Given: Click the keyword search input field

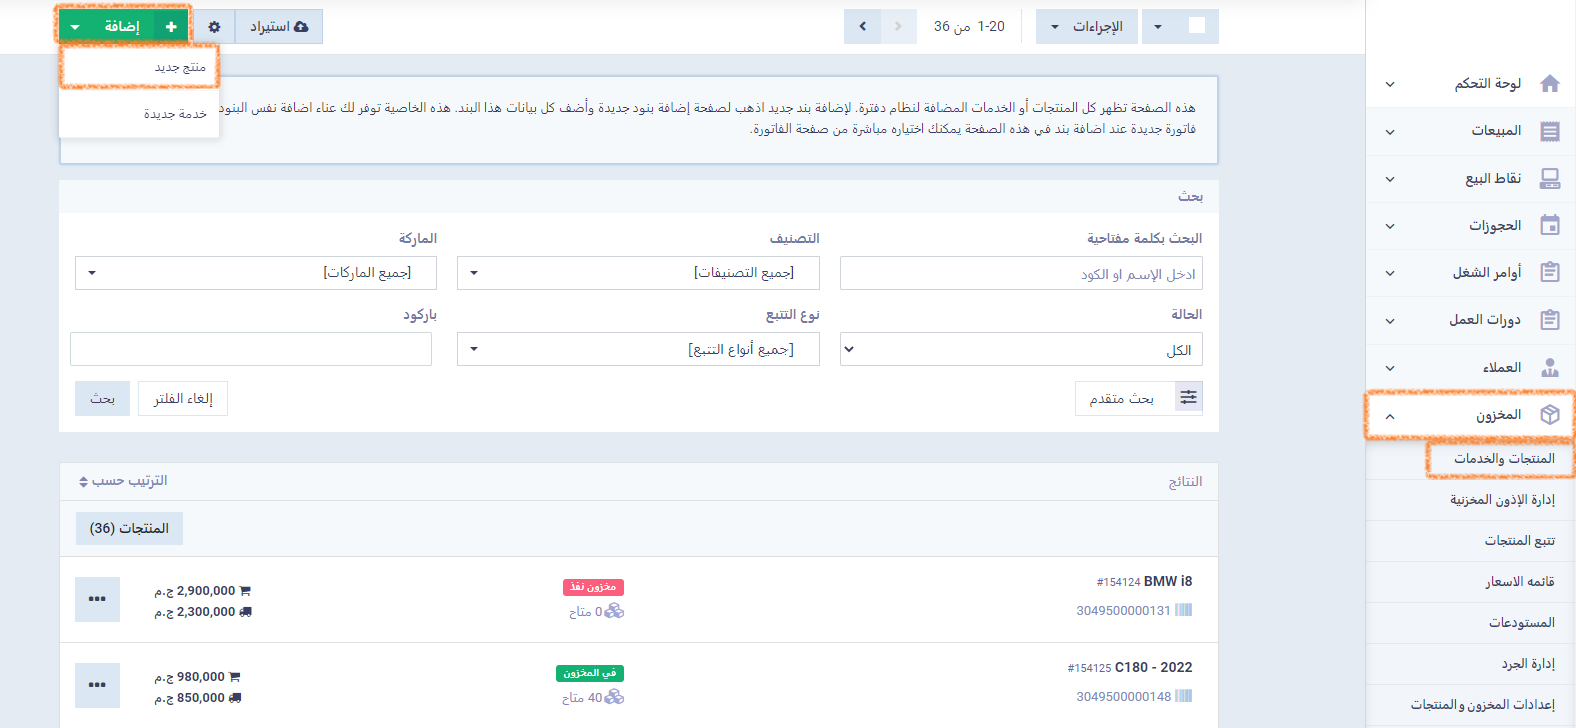Looking at the screenshot, I should coord(1021,274).
